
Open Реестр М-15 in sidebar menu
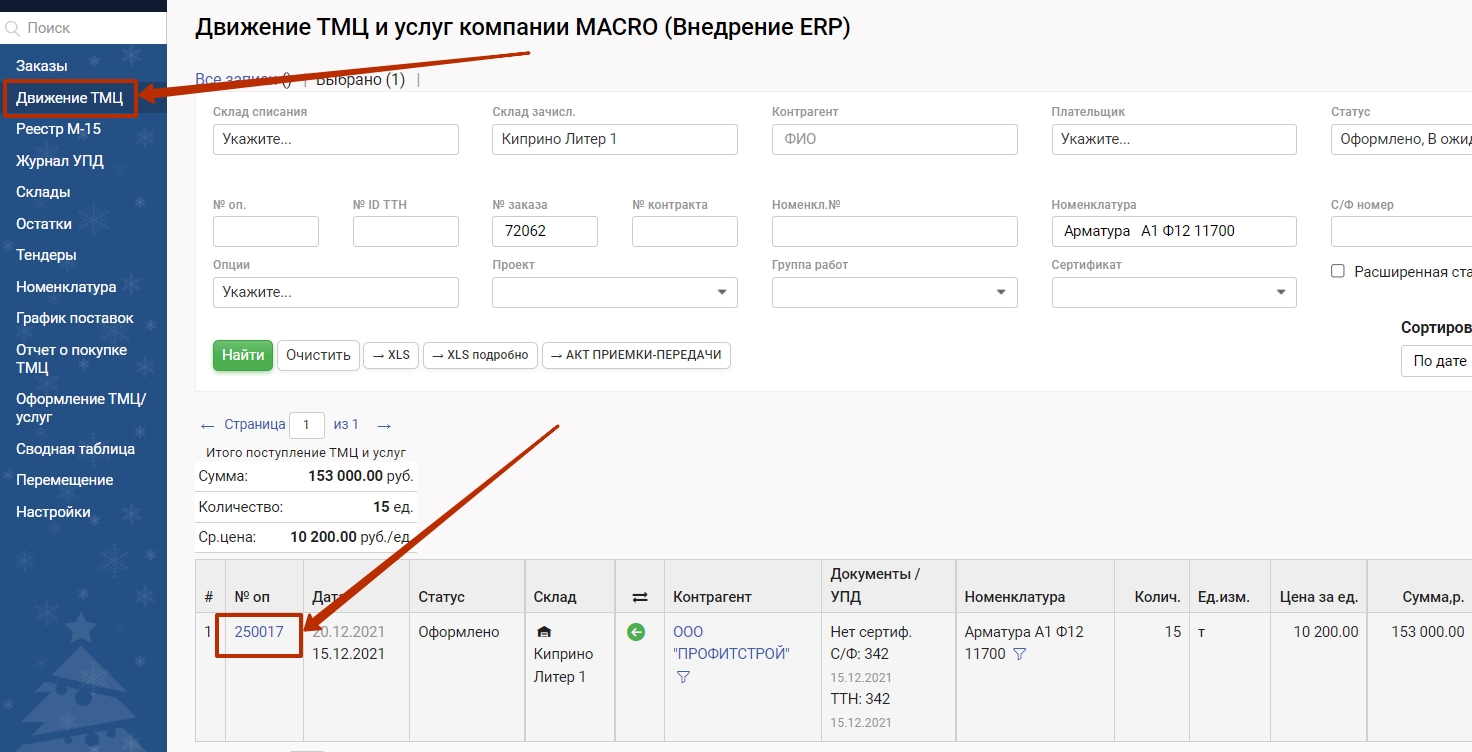tap(58, 129)
